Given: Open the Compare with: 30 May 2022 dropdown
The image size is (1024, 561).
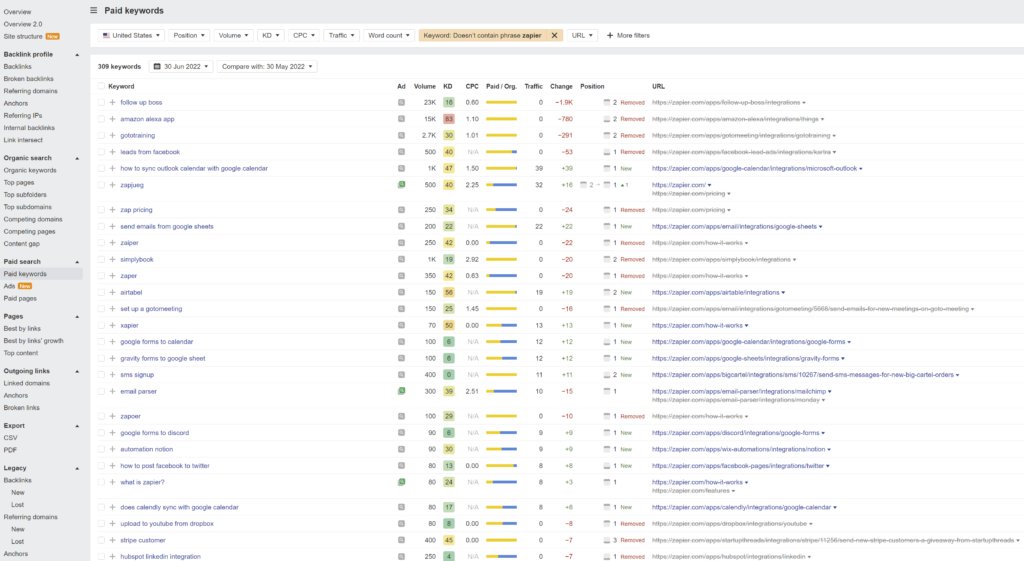Looking at the screenshot, I should coord(267,67).
